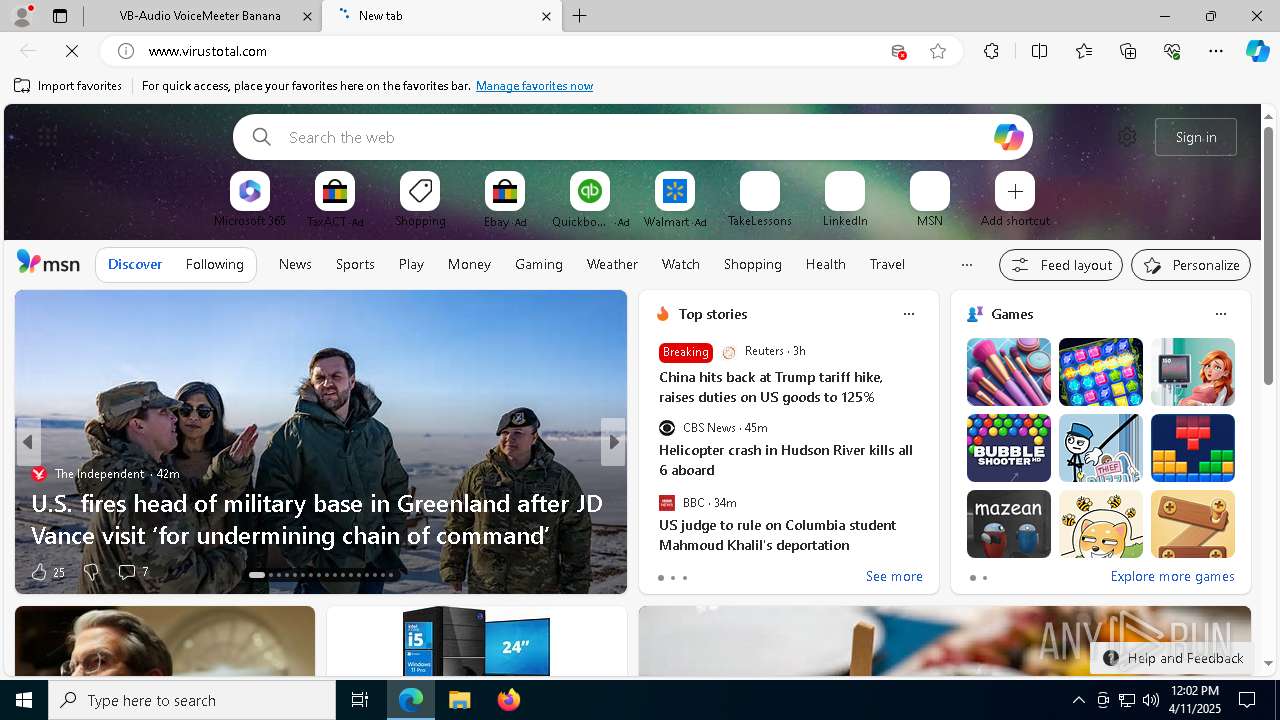Switch to VB-Audio VoiceMeeter Banana tab
The image size is (1280, 720).
coord(202,16)
